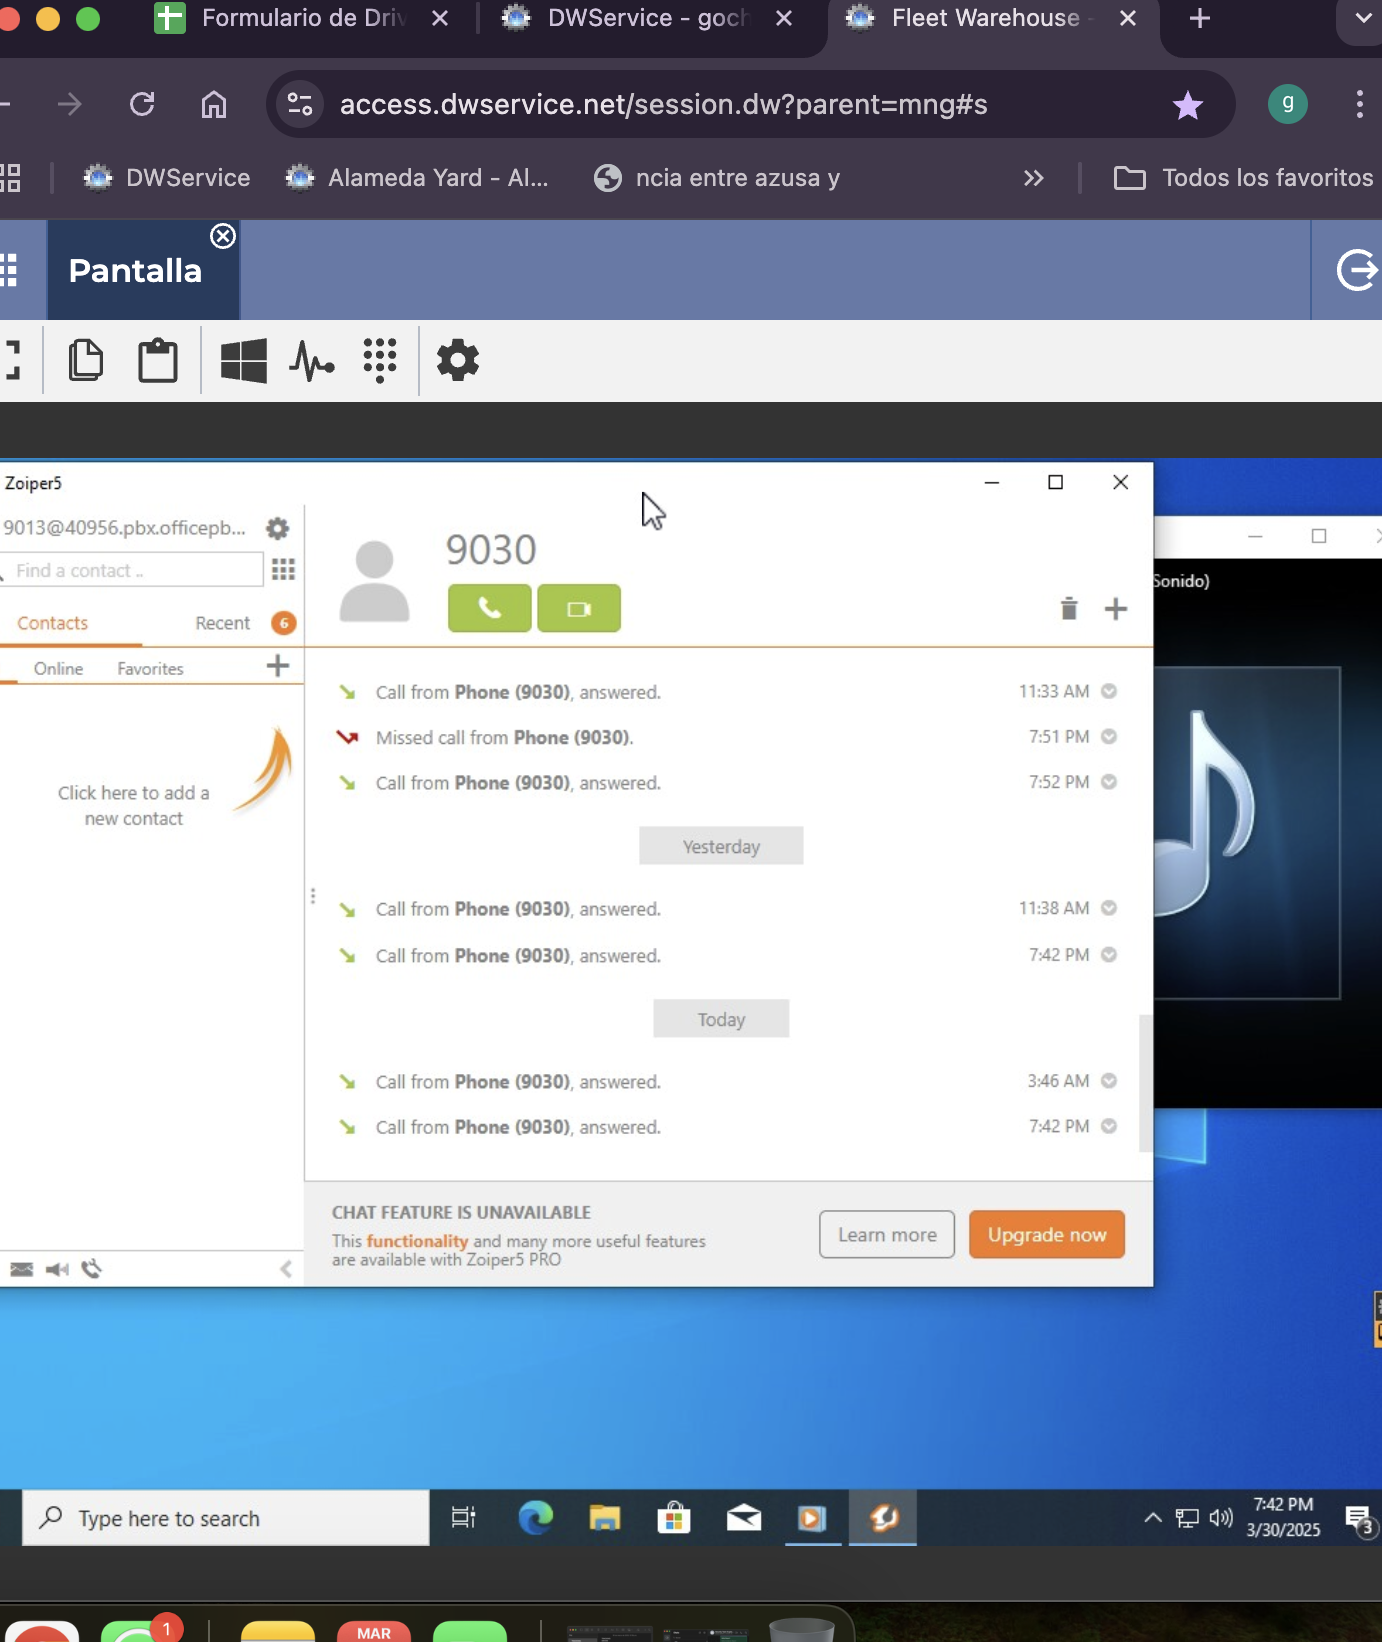This screenshot has width=1382, height=1642.
Task: Show more bookmarks chevron
Action: [1034, 178]
